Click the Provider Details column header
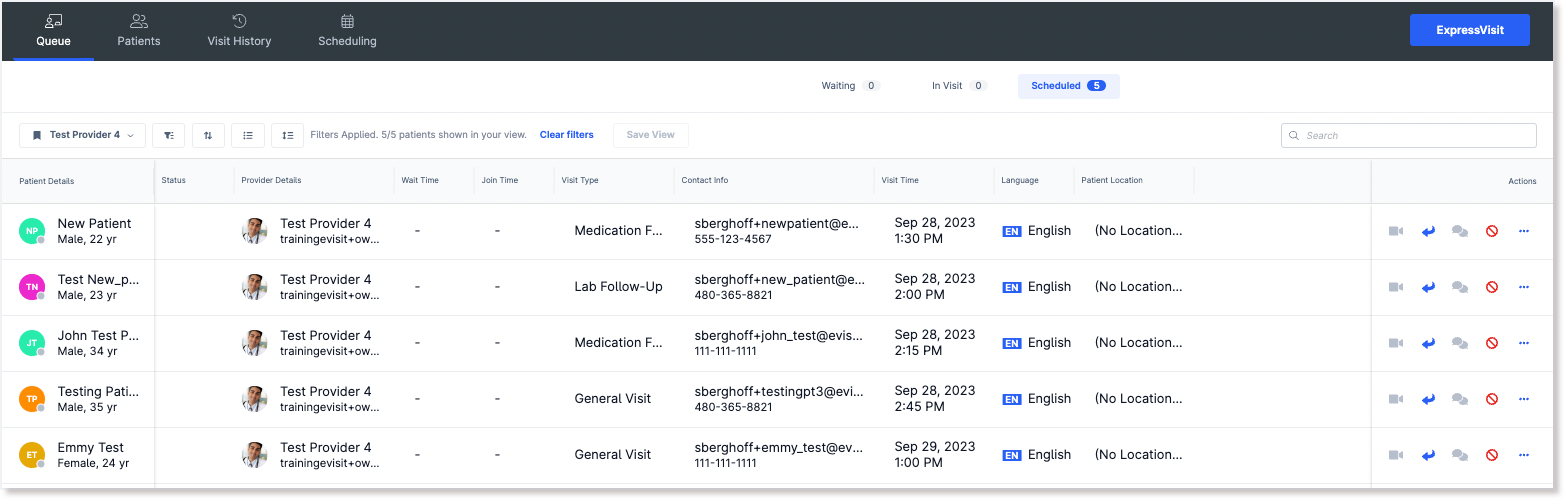The image size is (1565, 500). coord(271,181)
